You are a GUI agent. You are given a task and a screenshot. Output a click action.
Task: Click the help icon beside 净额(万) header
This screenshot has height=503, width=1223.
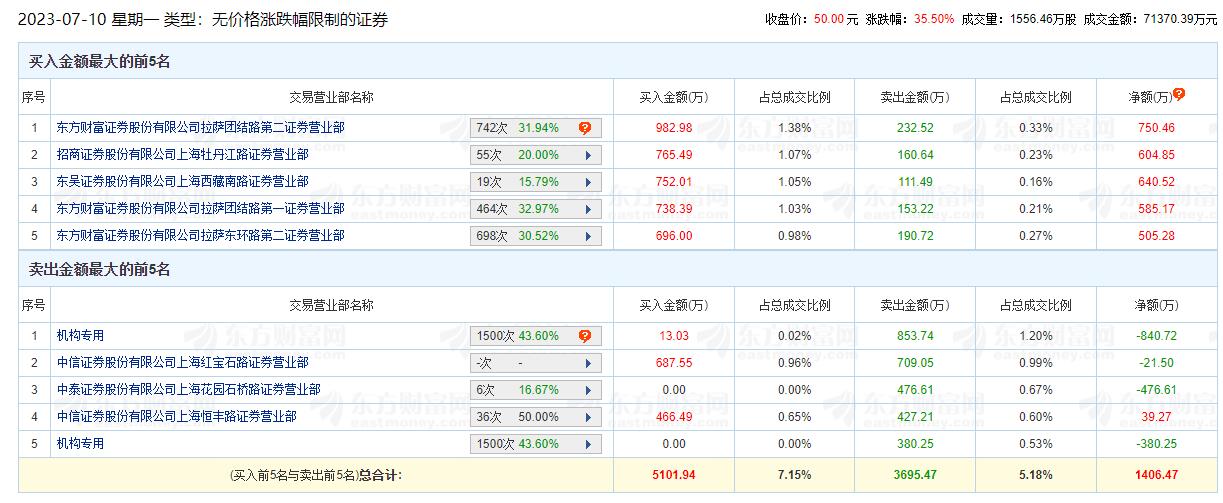[1179, 94]
